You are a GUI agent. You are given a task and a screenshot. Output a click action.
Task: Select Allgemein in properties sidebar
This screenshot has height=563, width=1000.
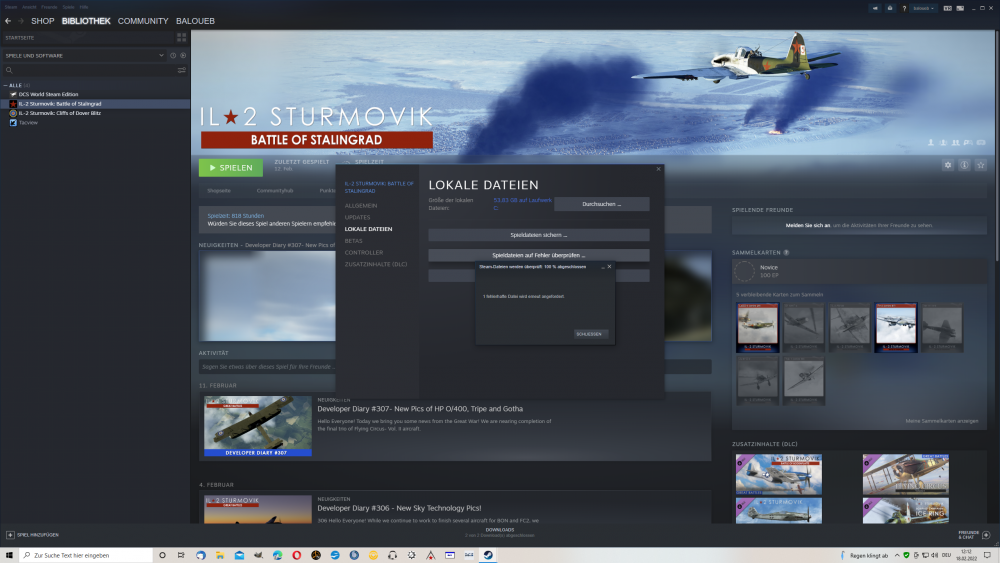click(x=361, y=206)
